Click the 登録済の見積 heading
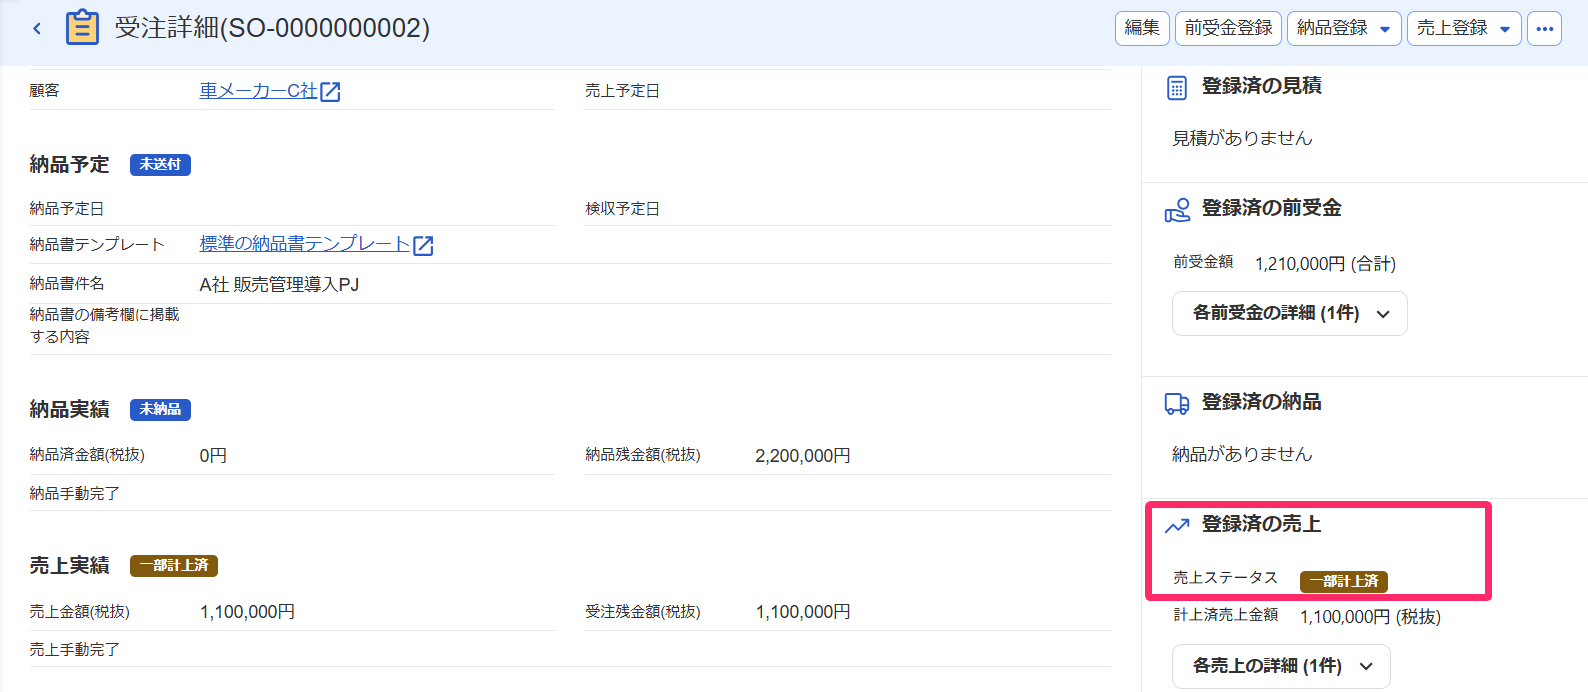Screen dimensions: 1588x692 coord(1261,86)
